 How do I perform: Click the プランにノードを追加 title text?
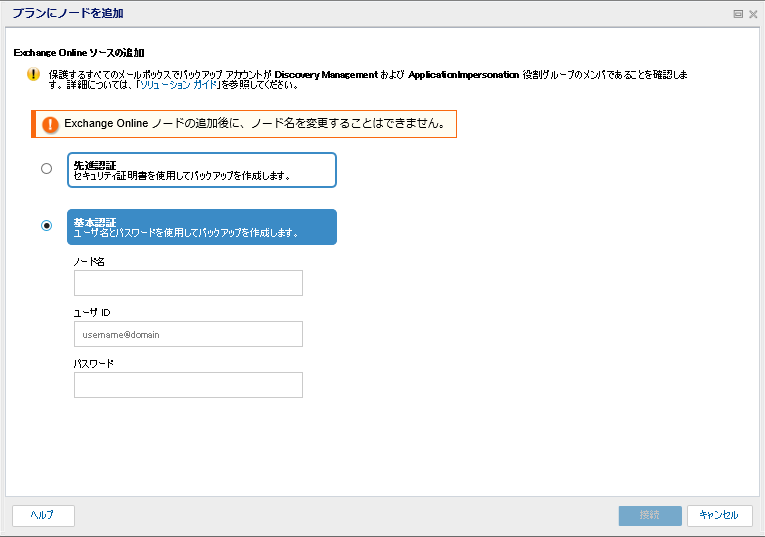pyautogui.click(x=68, y=13)
